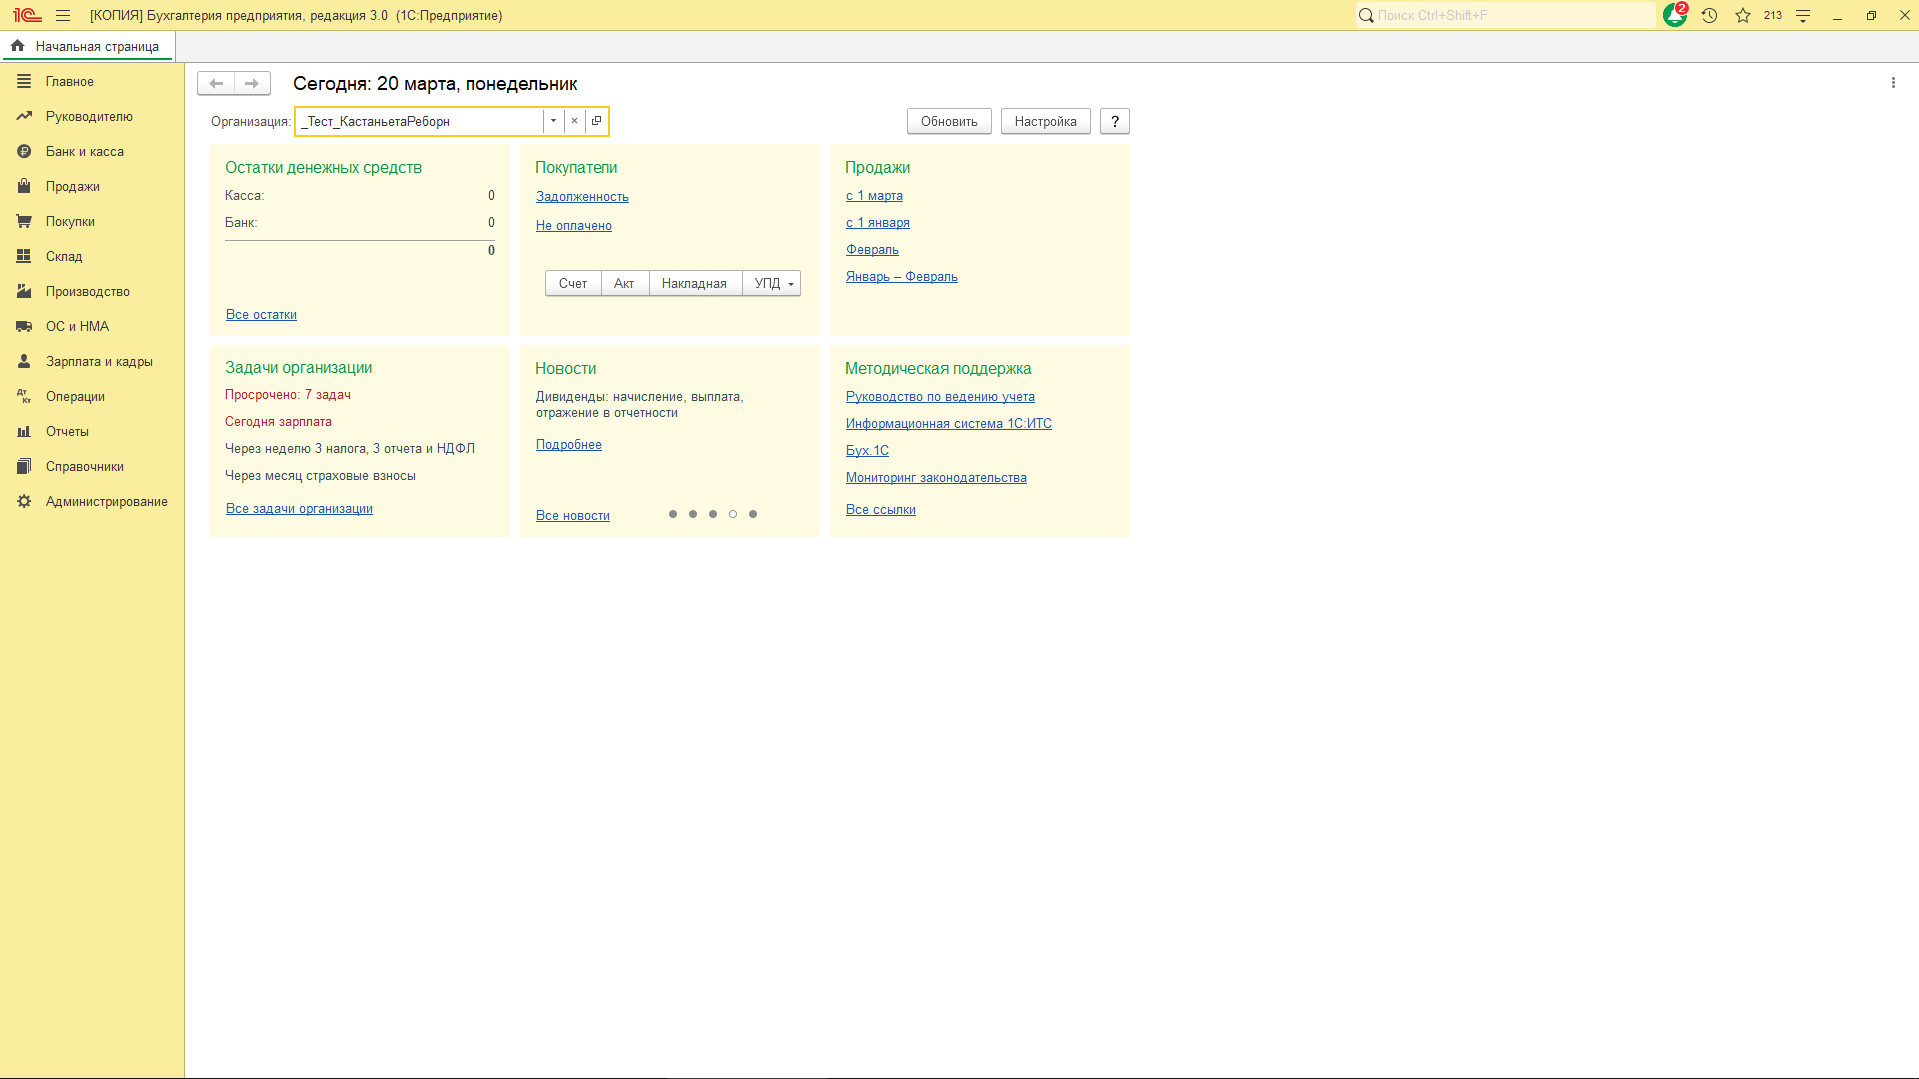The image size is (1919, 1079).
Task: Open Руководство по ведению учета link
Action: tap(940, 397)
